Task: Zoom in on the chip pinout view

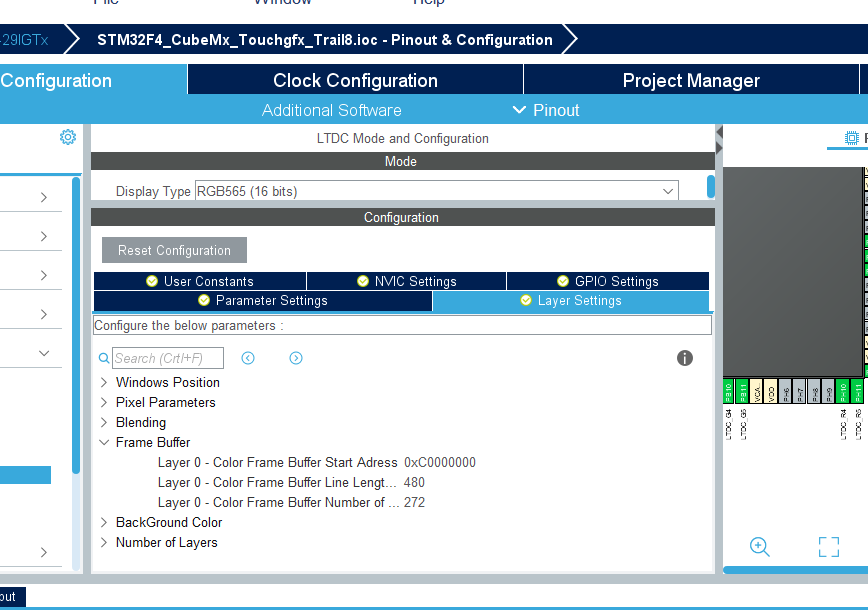Action: click(760, 547)
